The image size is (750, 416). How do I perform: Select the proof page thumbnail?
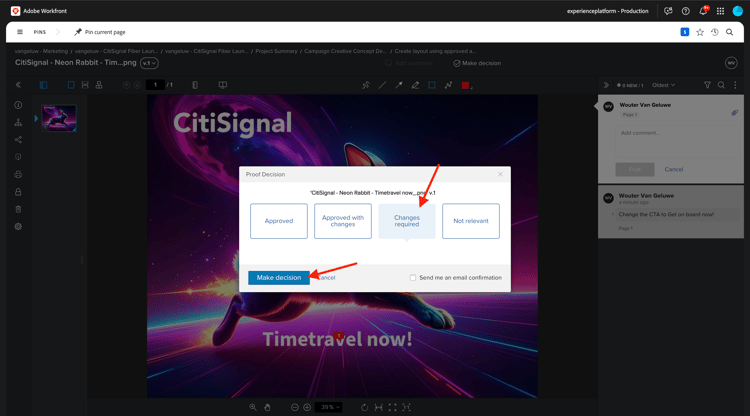click(59, 118)
